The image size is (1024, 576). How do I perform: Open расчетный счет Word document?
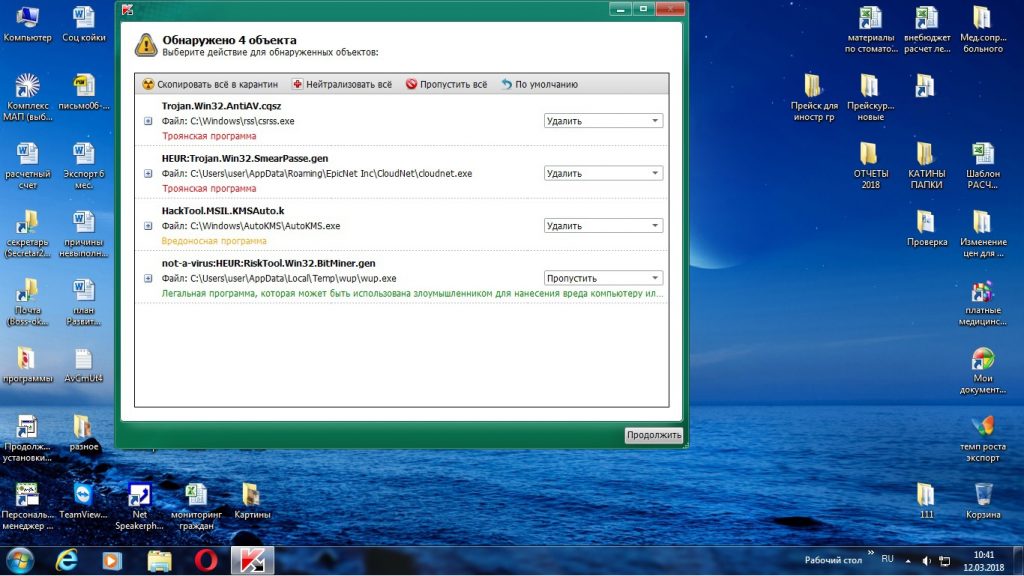click(27, 153)
